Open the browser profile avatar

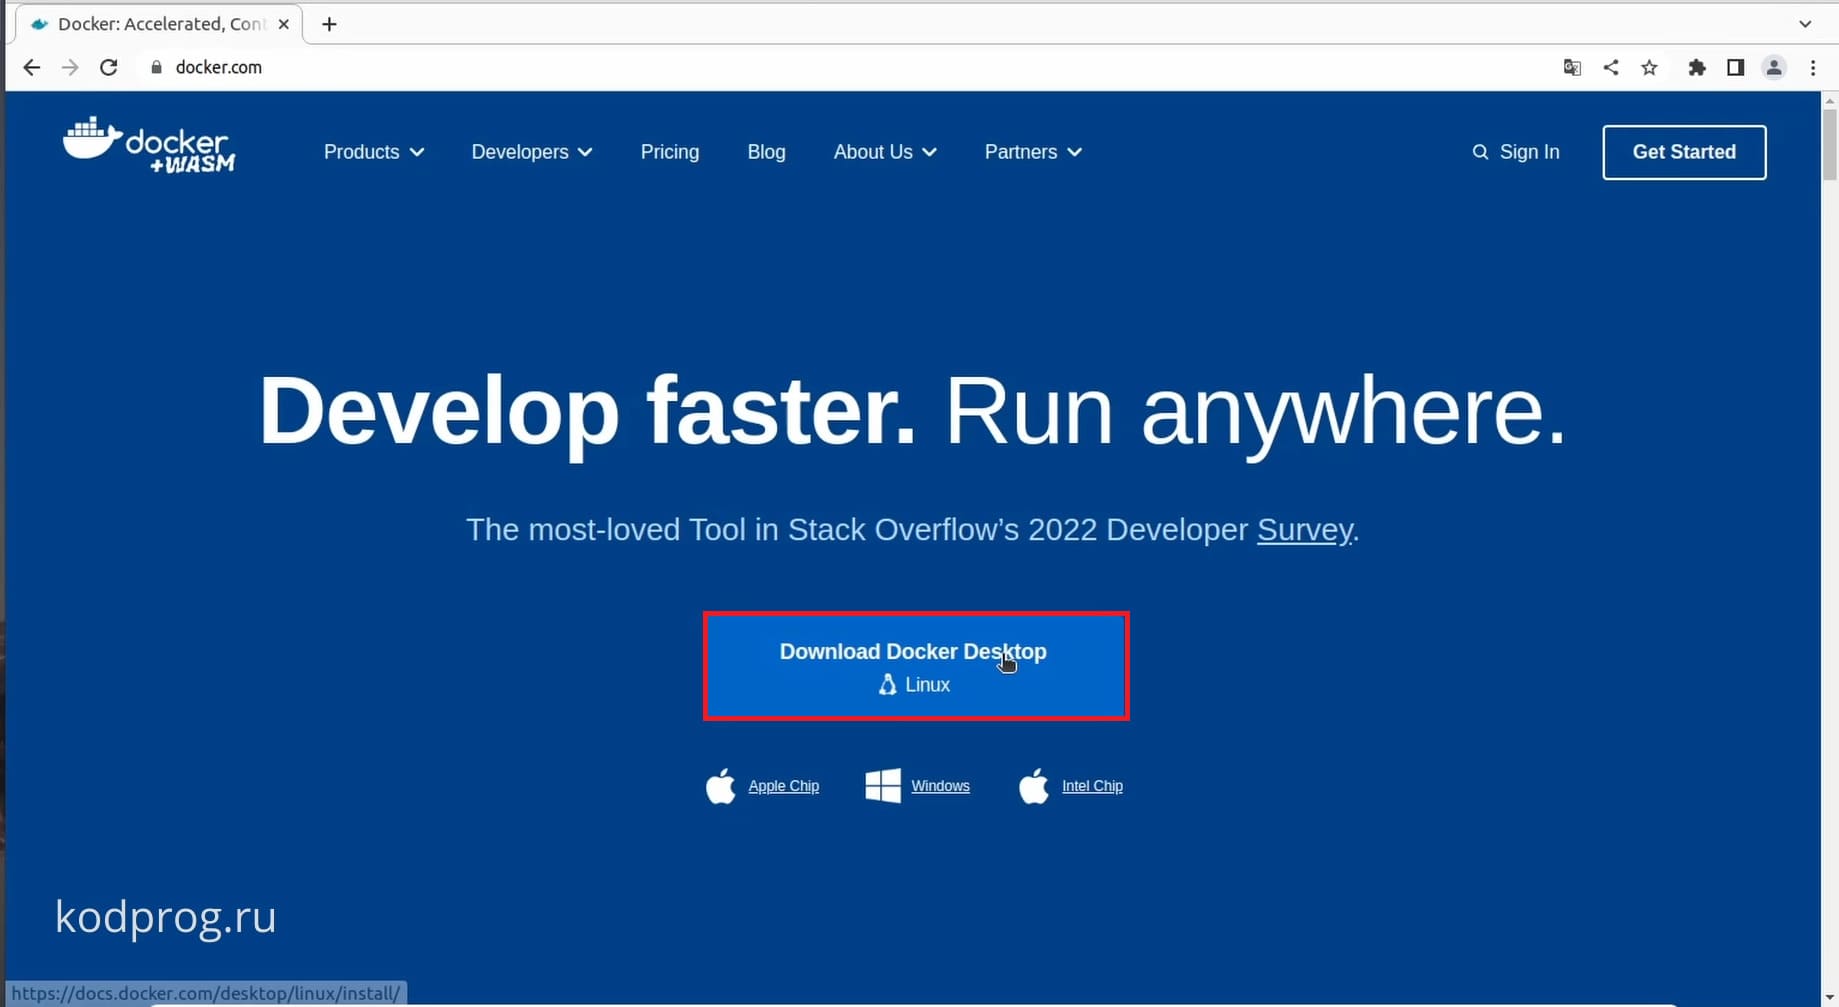(1774, 67)
